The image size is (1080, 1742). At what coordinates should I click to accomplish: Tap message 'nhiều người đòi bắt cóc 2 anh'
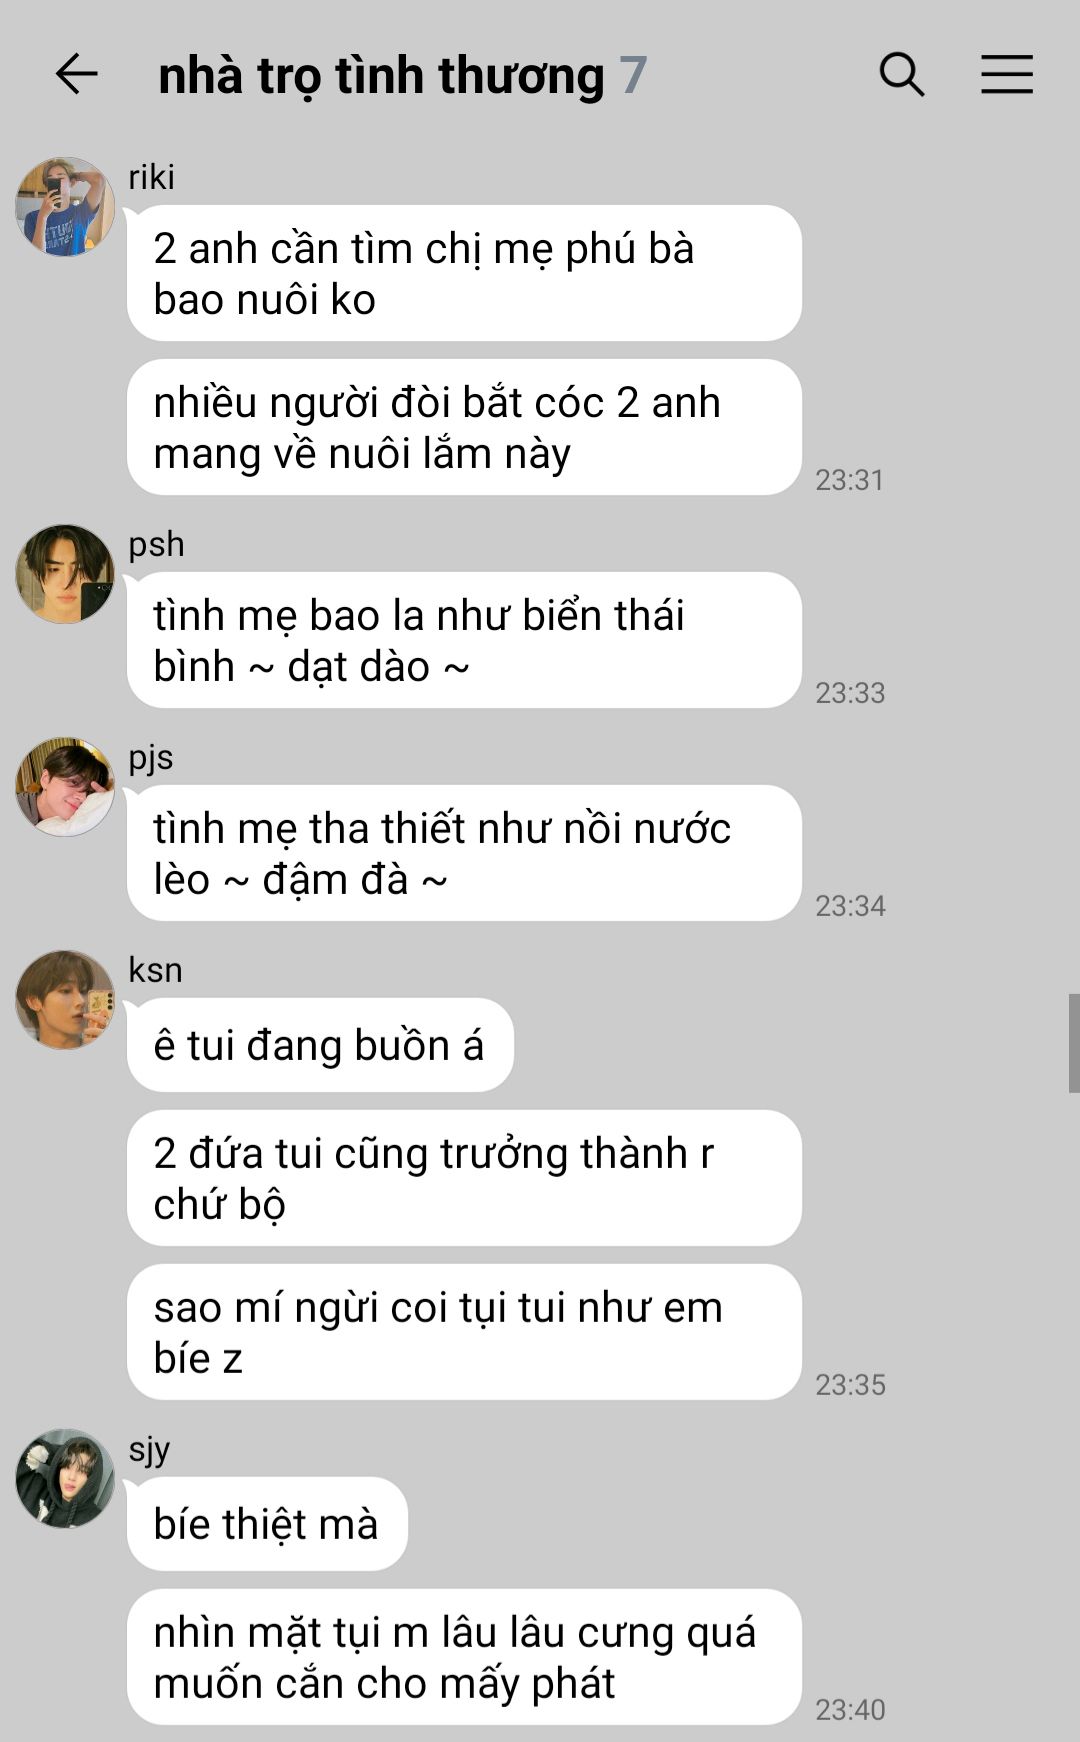(x=464, y=427)
